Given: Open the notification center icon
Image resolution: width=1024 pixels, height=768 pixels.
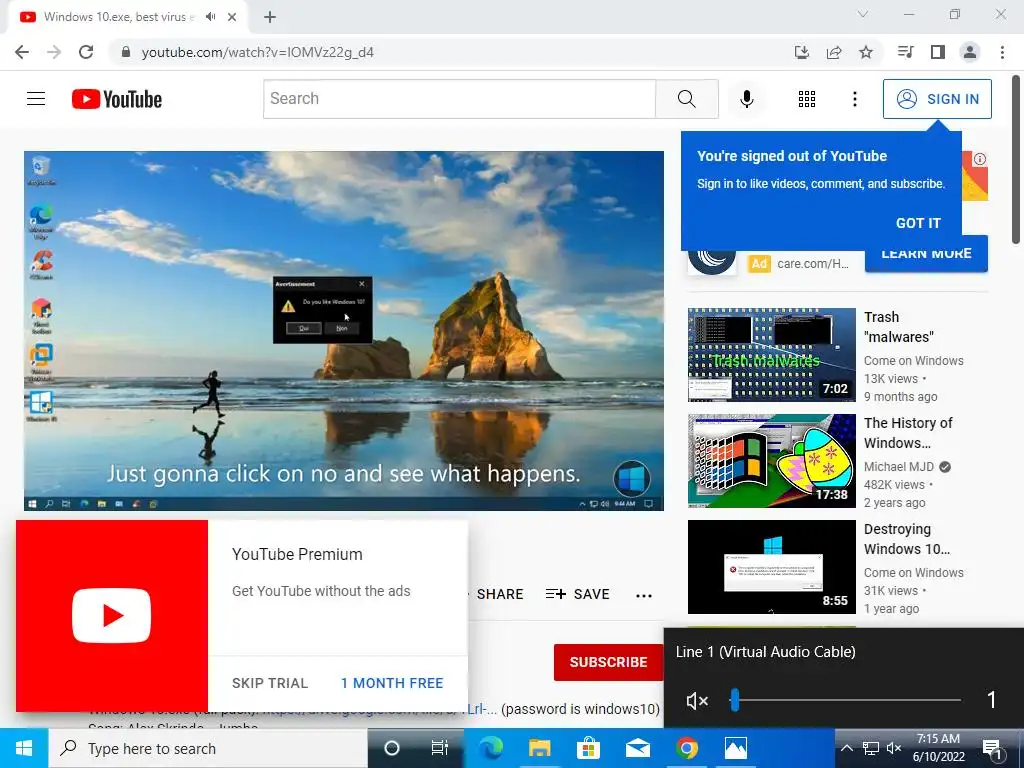Looking at the screenshot, I should (x=993, y=748).
